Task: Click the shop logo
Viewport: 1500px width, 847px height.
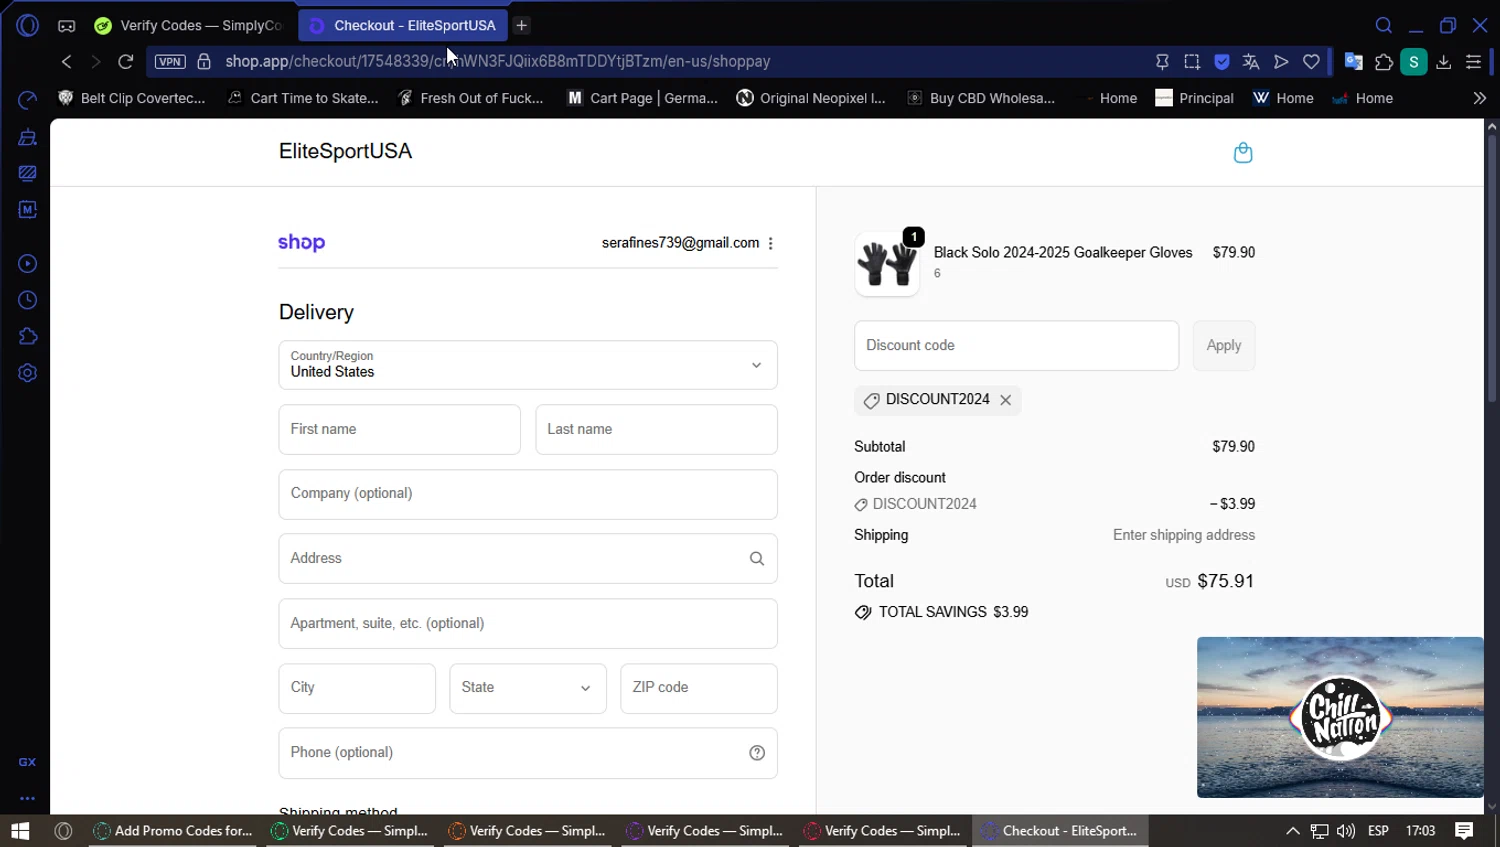Action: (301, 243)
